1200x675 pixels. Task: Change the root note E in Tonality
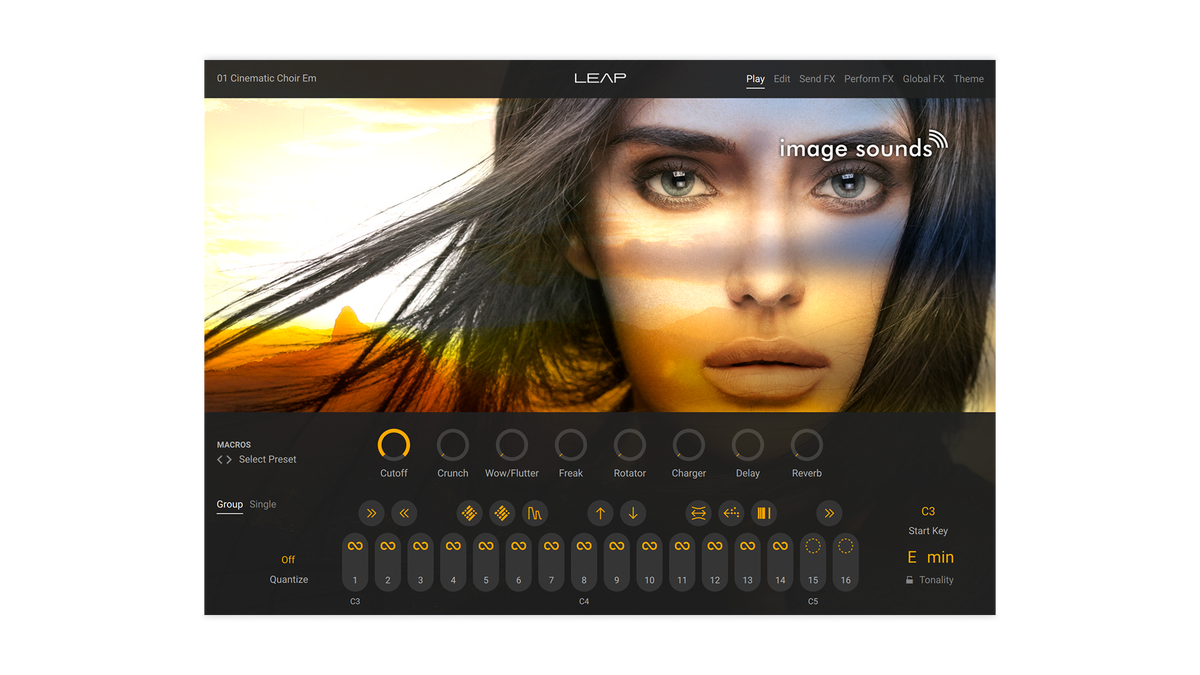pos(912,557)
